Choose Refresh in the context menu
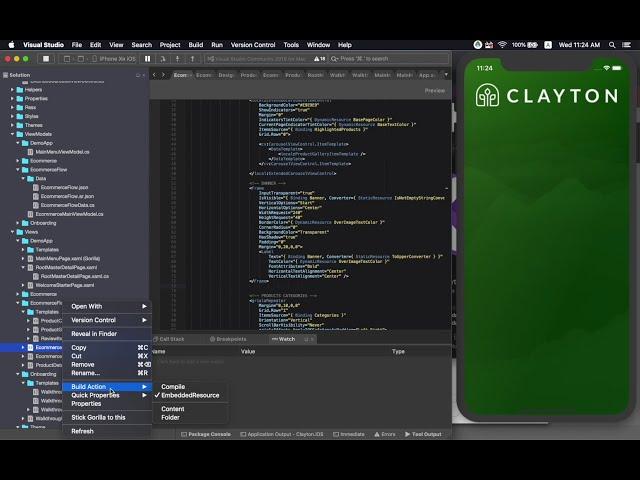The image size is (640, 480). [107, 431]
